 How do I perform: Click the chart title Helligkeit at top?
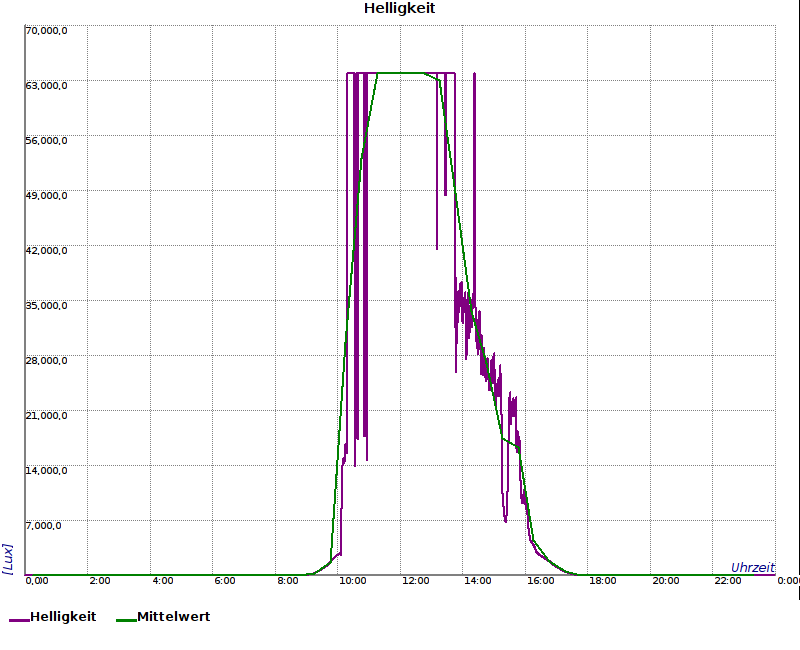(400, 9)
